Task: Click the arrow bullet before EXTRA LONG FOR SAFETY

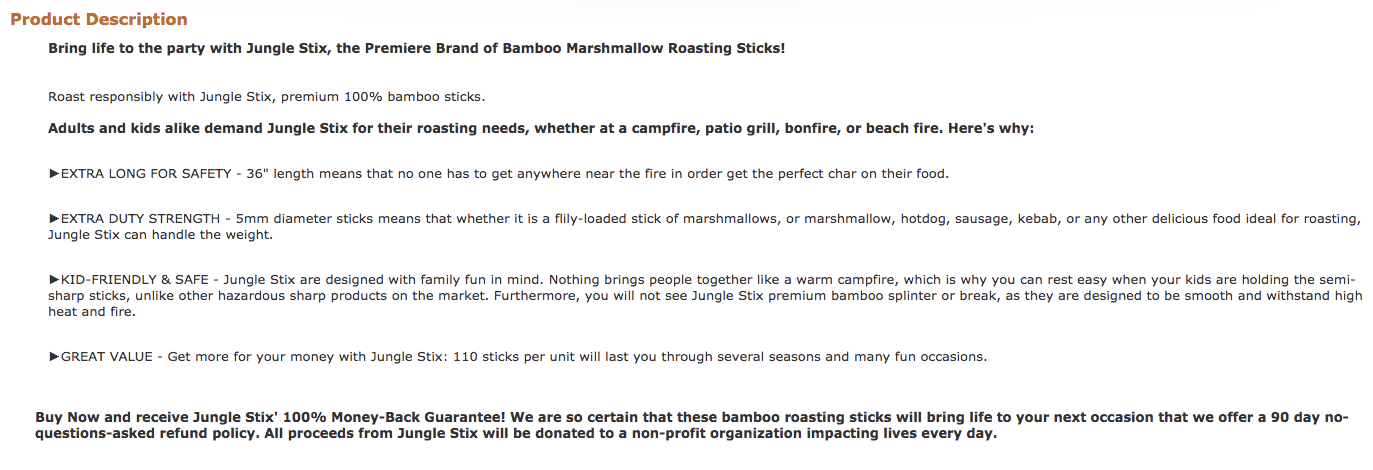Action: [54, 173]
